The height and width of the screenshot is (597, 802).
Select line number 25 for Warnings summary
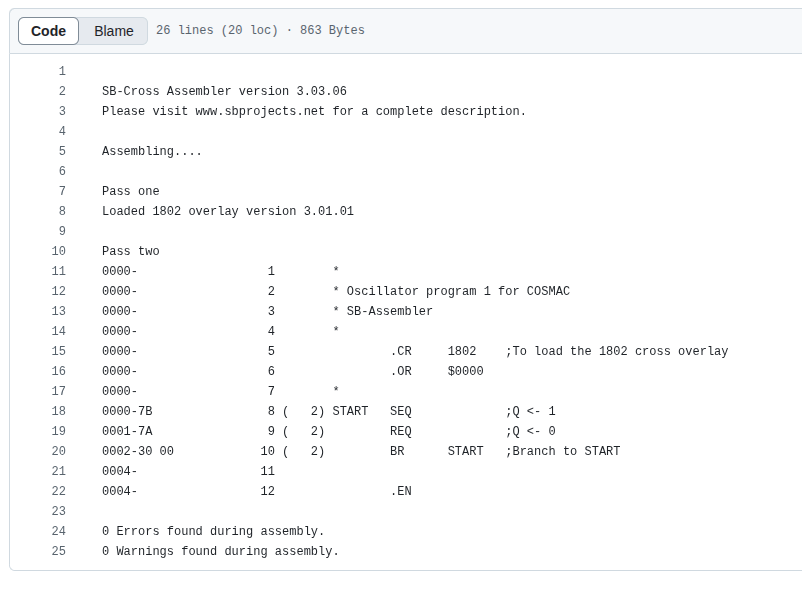pos(59,551)
